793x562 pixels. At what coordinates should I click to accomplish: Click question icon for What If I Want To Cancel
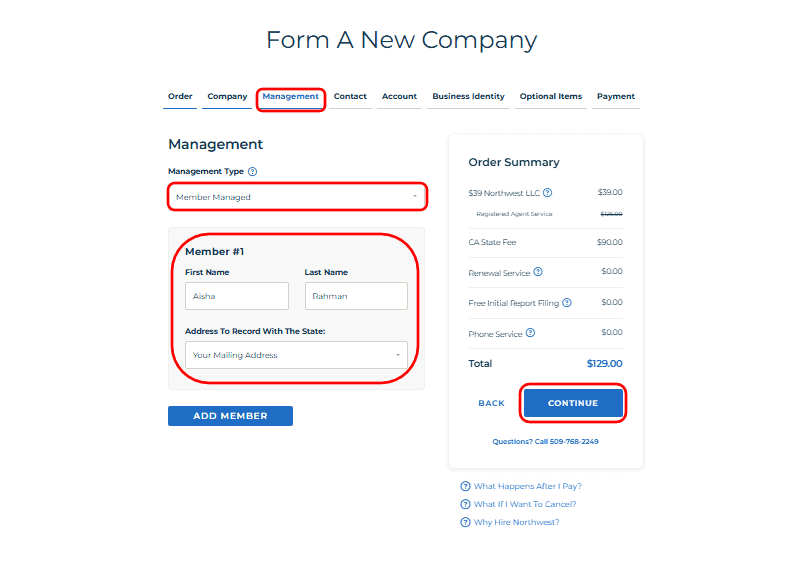[x=465, y=504]
